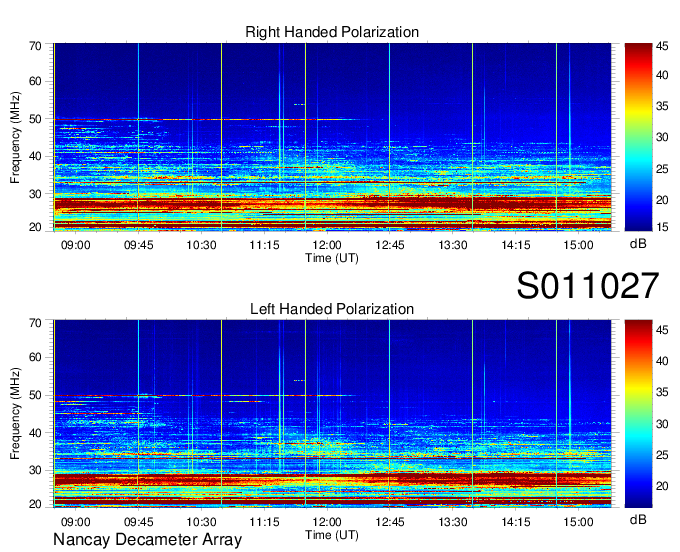Click 15:00 tick label under Left Handed plot
Screen dimensions: 680x552
(579, 522)
